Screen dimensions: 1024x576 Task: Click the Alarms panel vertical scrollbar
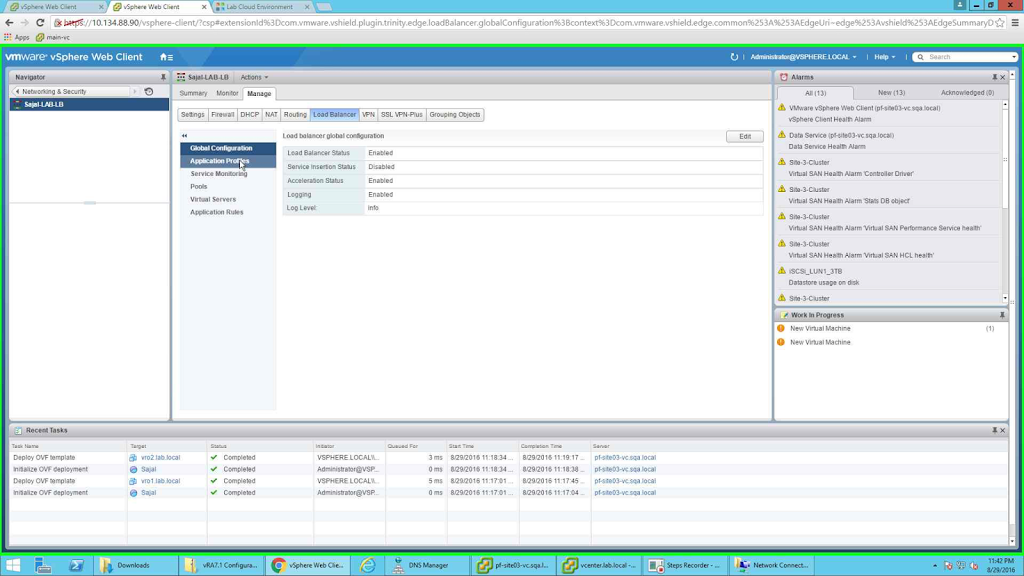coord(1005,201)
